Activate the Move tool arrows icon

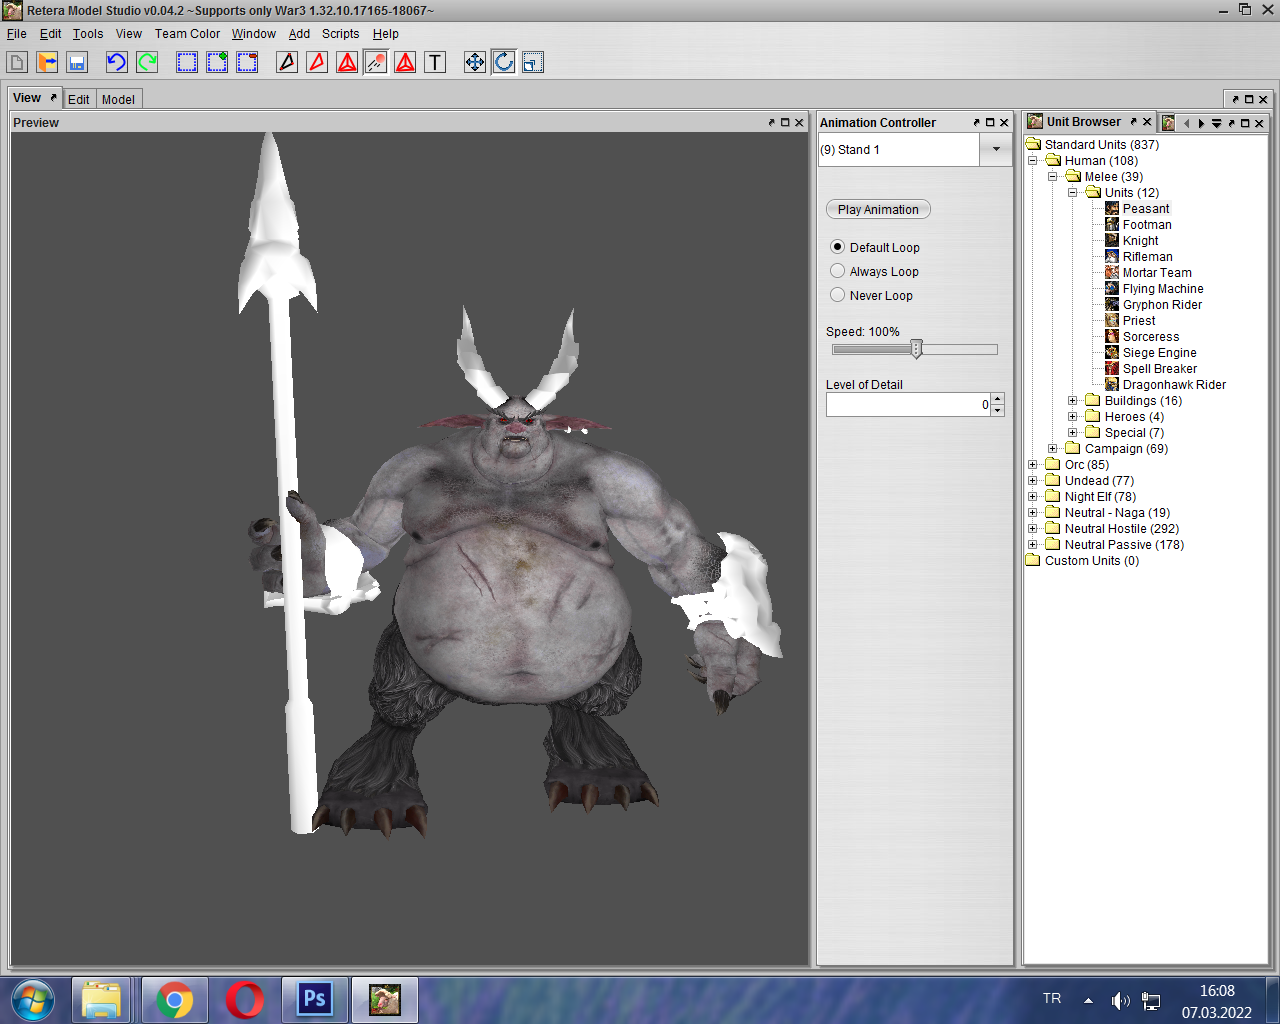click(x=475, y=62)
